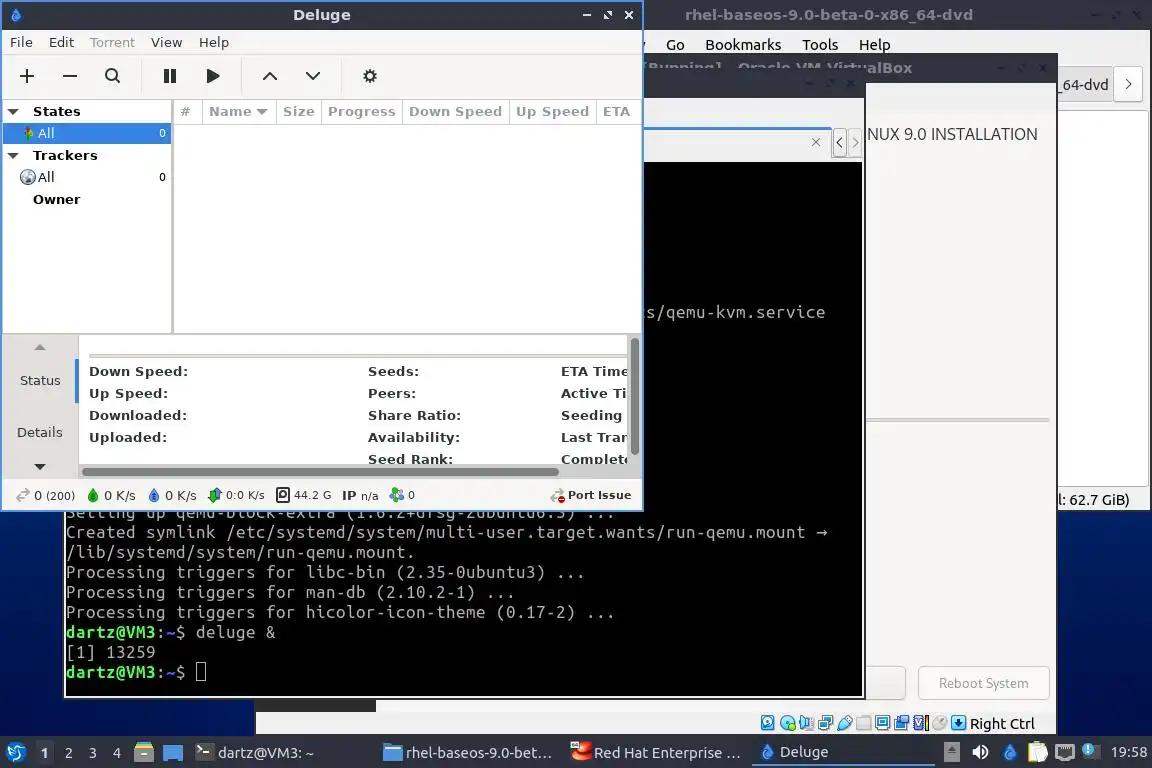Open the View menu in Deluge
The height and width of the screenshot is (768, 1152).
click(166, 43)
